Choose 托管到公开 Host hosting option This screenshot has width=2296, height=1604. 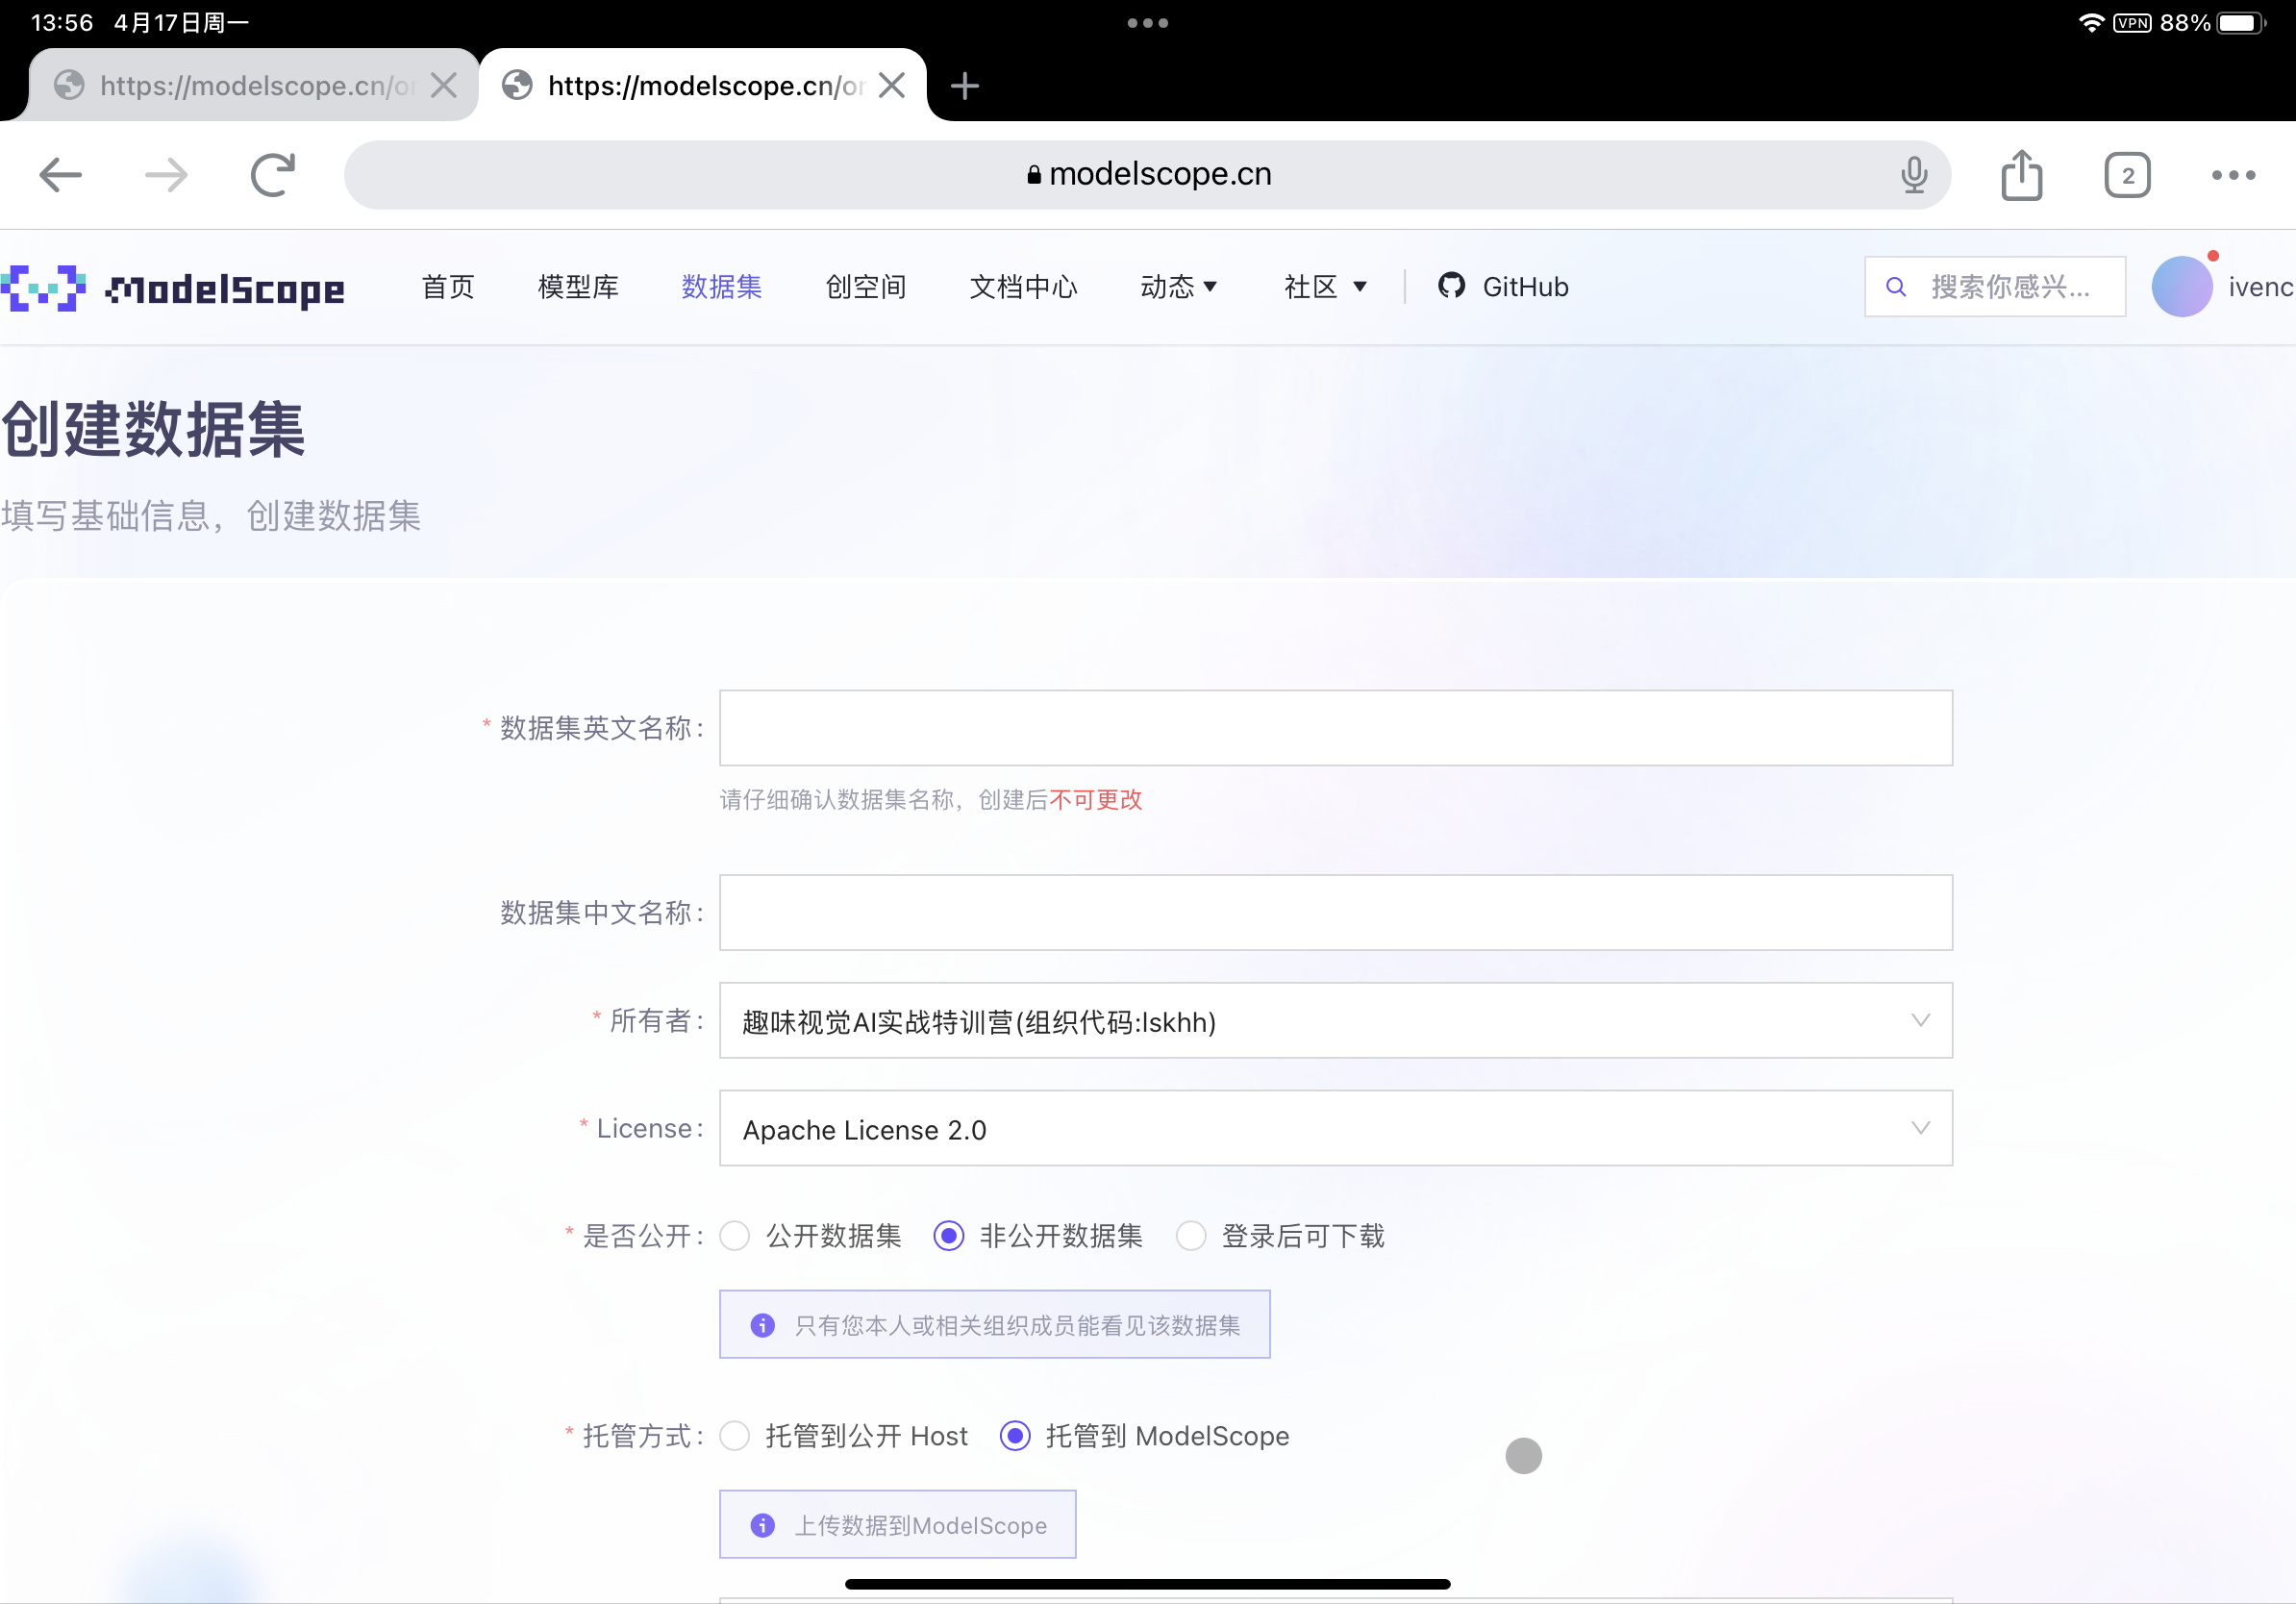[735, 1436]
